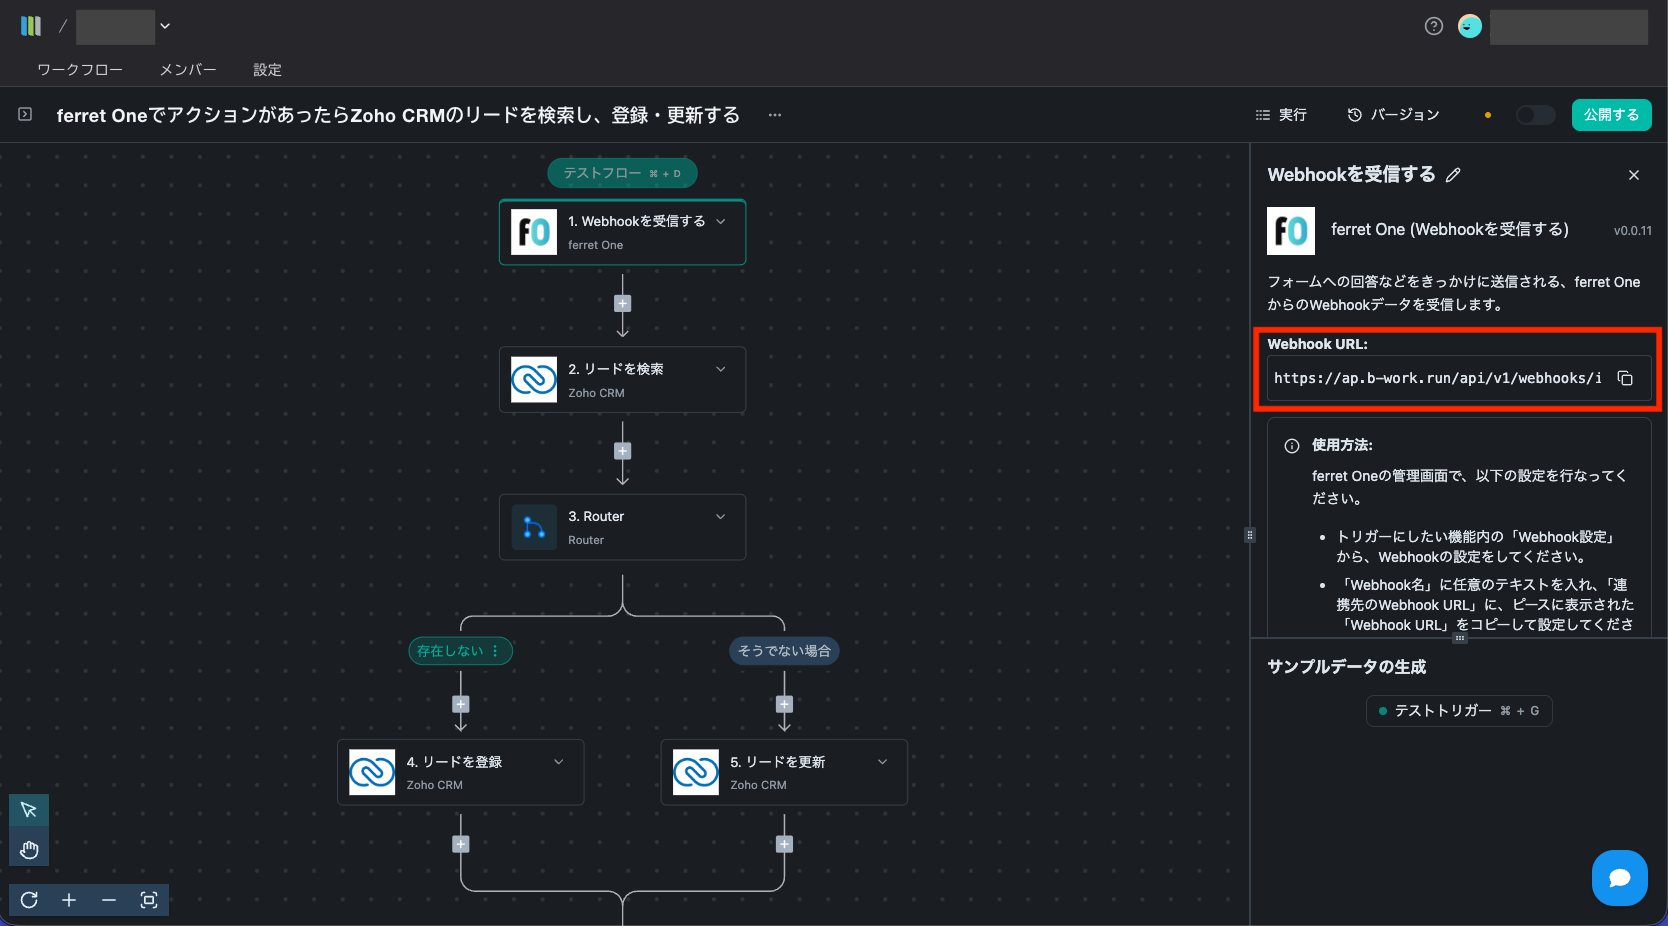The height and width of the screenshot is (926, 1668).
Task: Select the pointer selection tool
Action: (x=29, y=810)
